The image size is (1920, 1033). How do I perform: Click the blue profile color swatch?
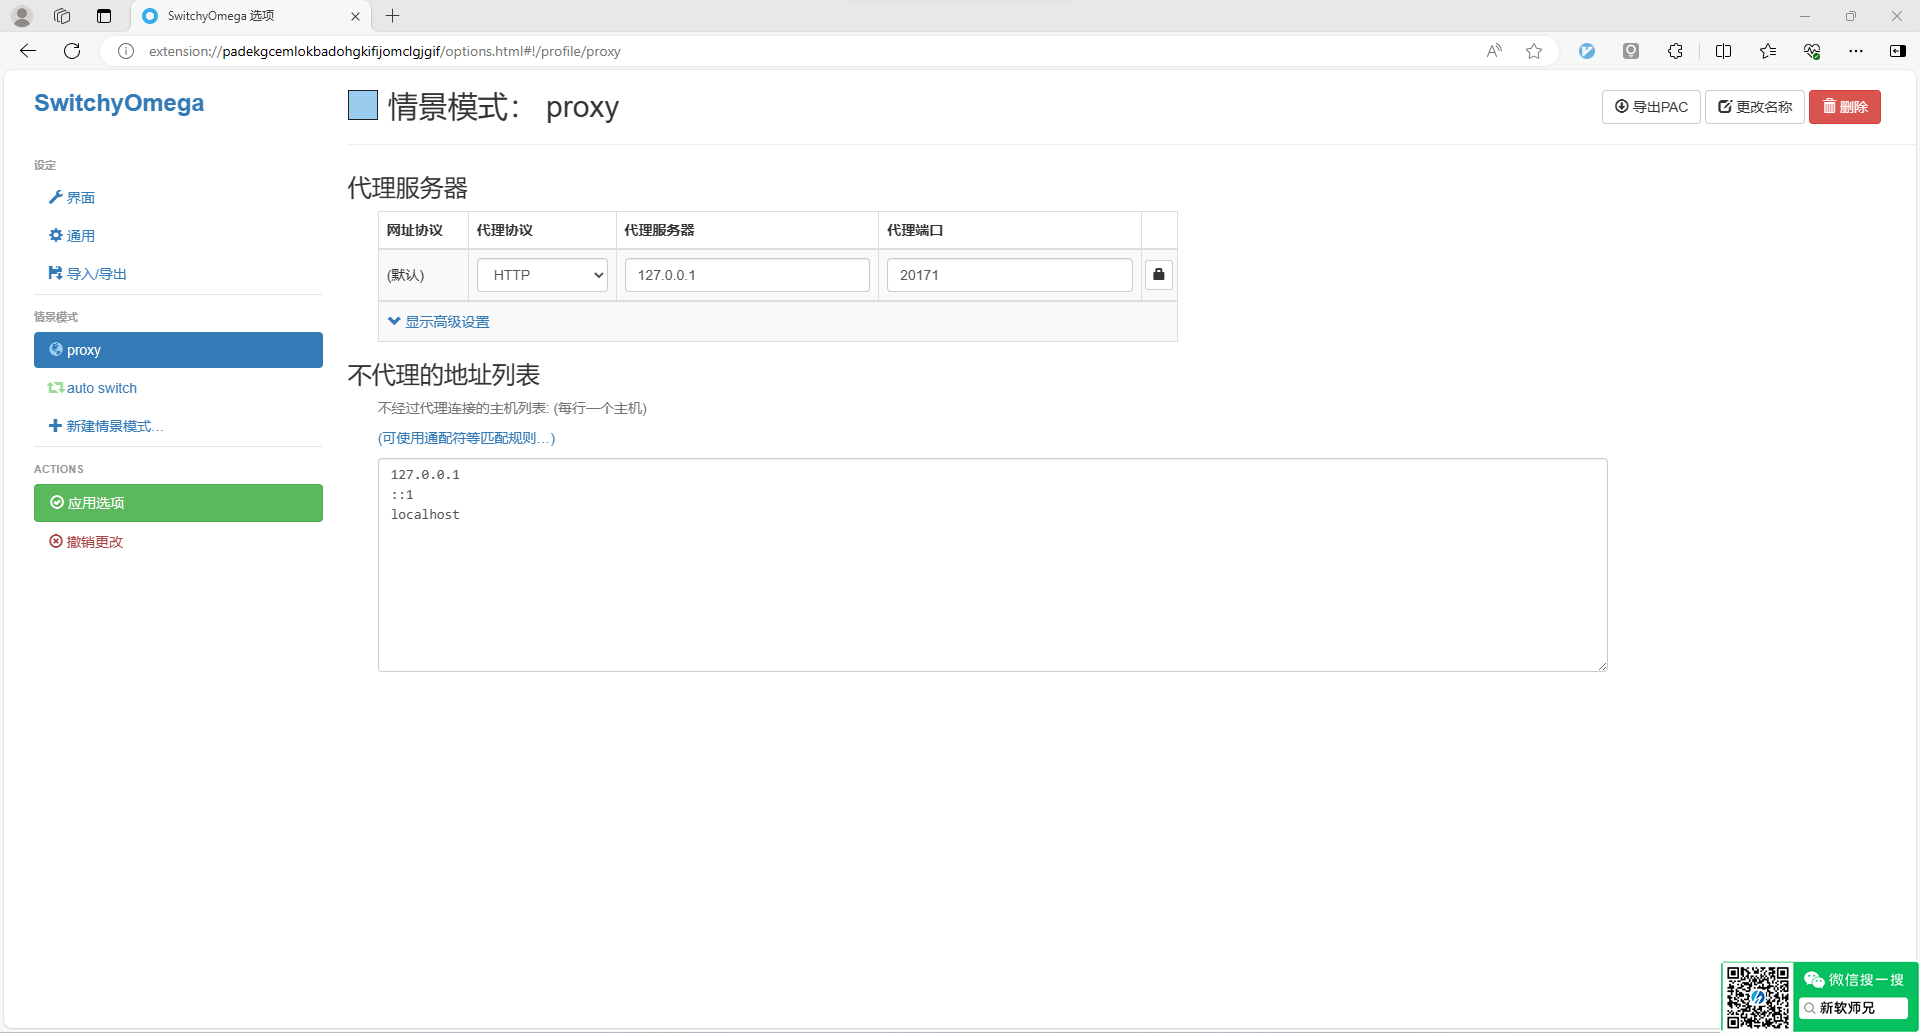tap(362, 105)
